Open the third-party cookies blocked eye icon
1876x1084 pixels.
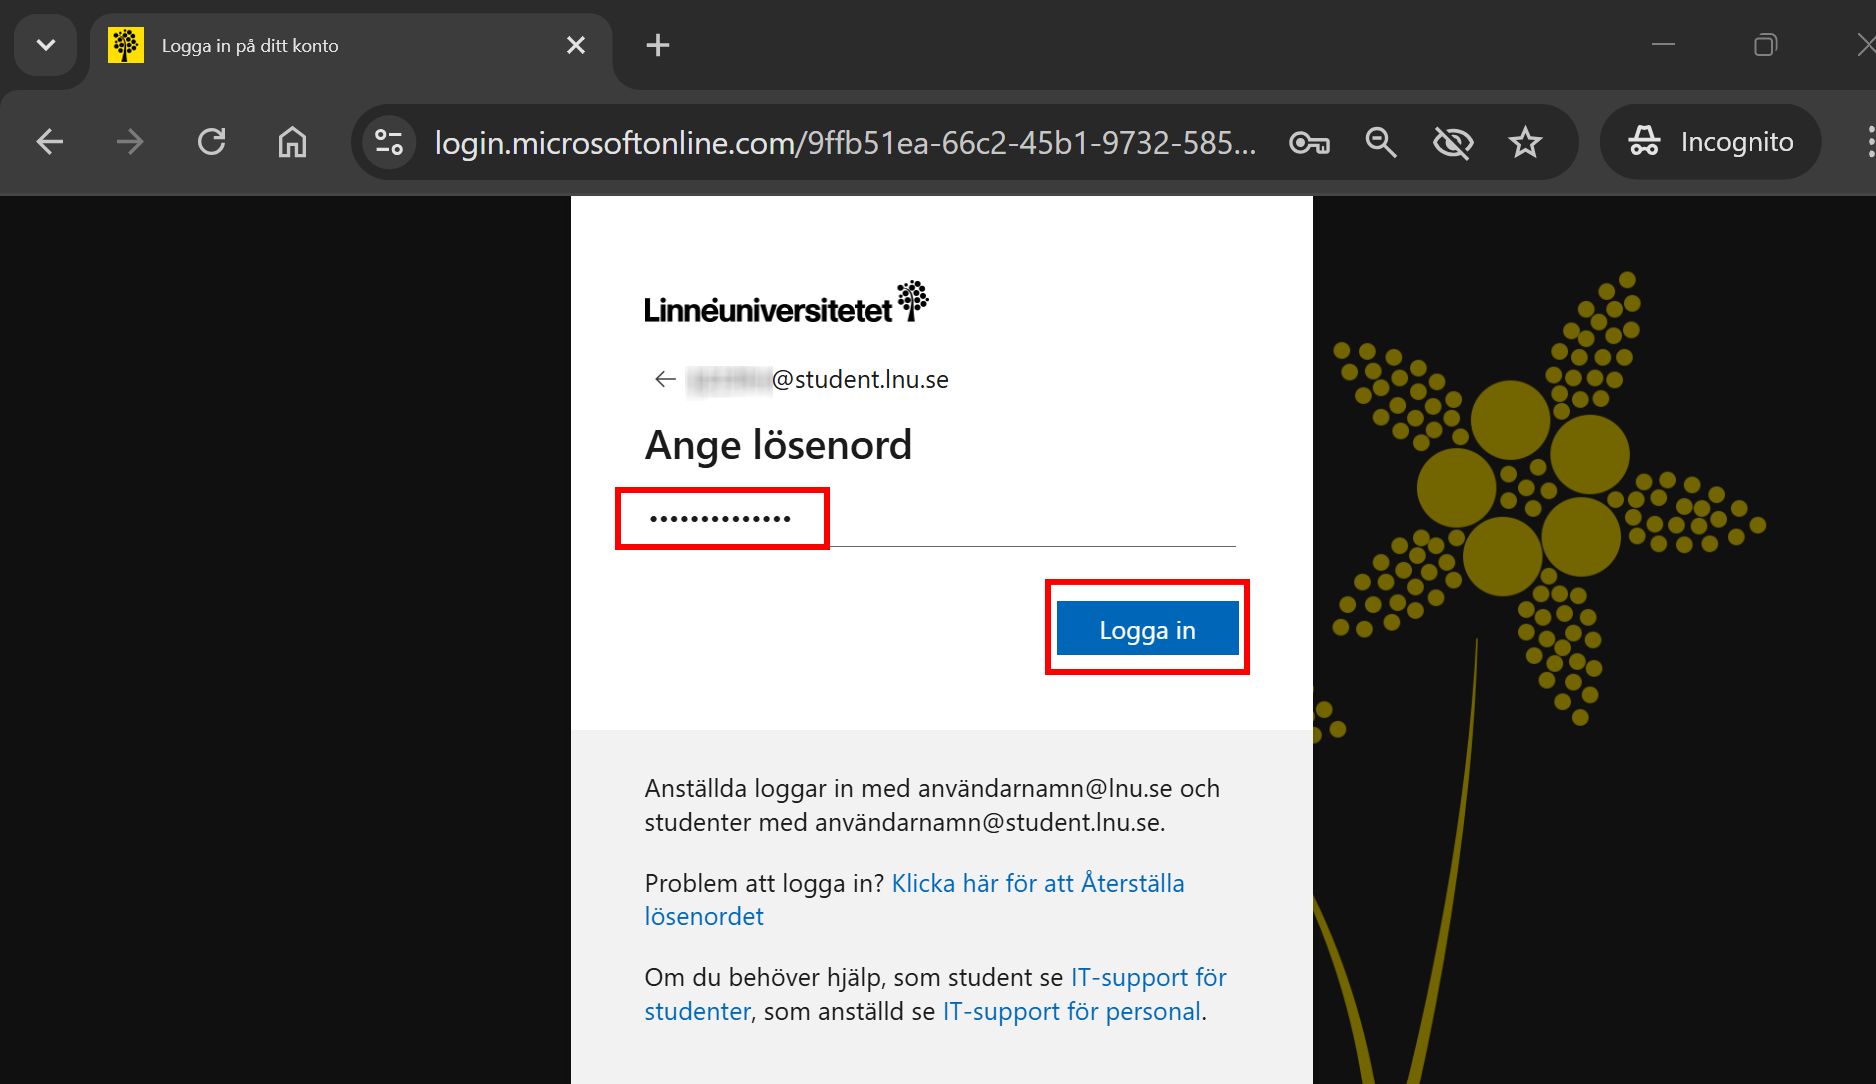point(1453,143)
